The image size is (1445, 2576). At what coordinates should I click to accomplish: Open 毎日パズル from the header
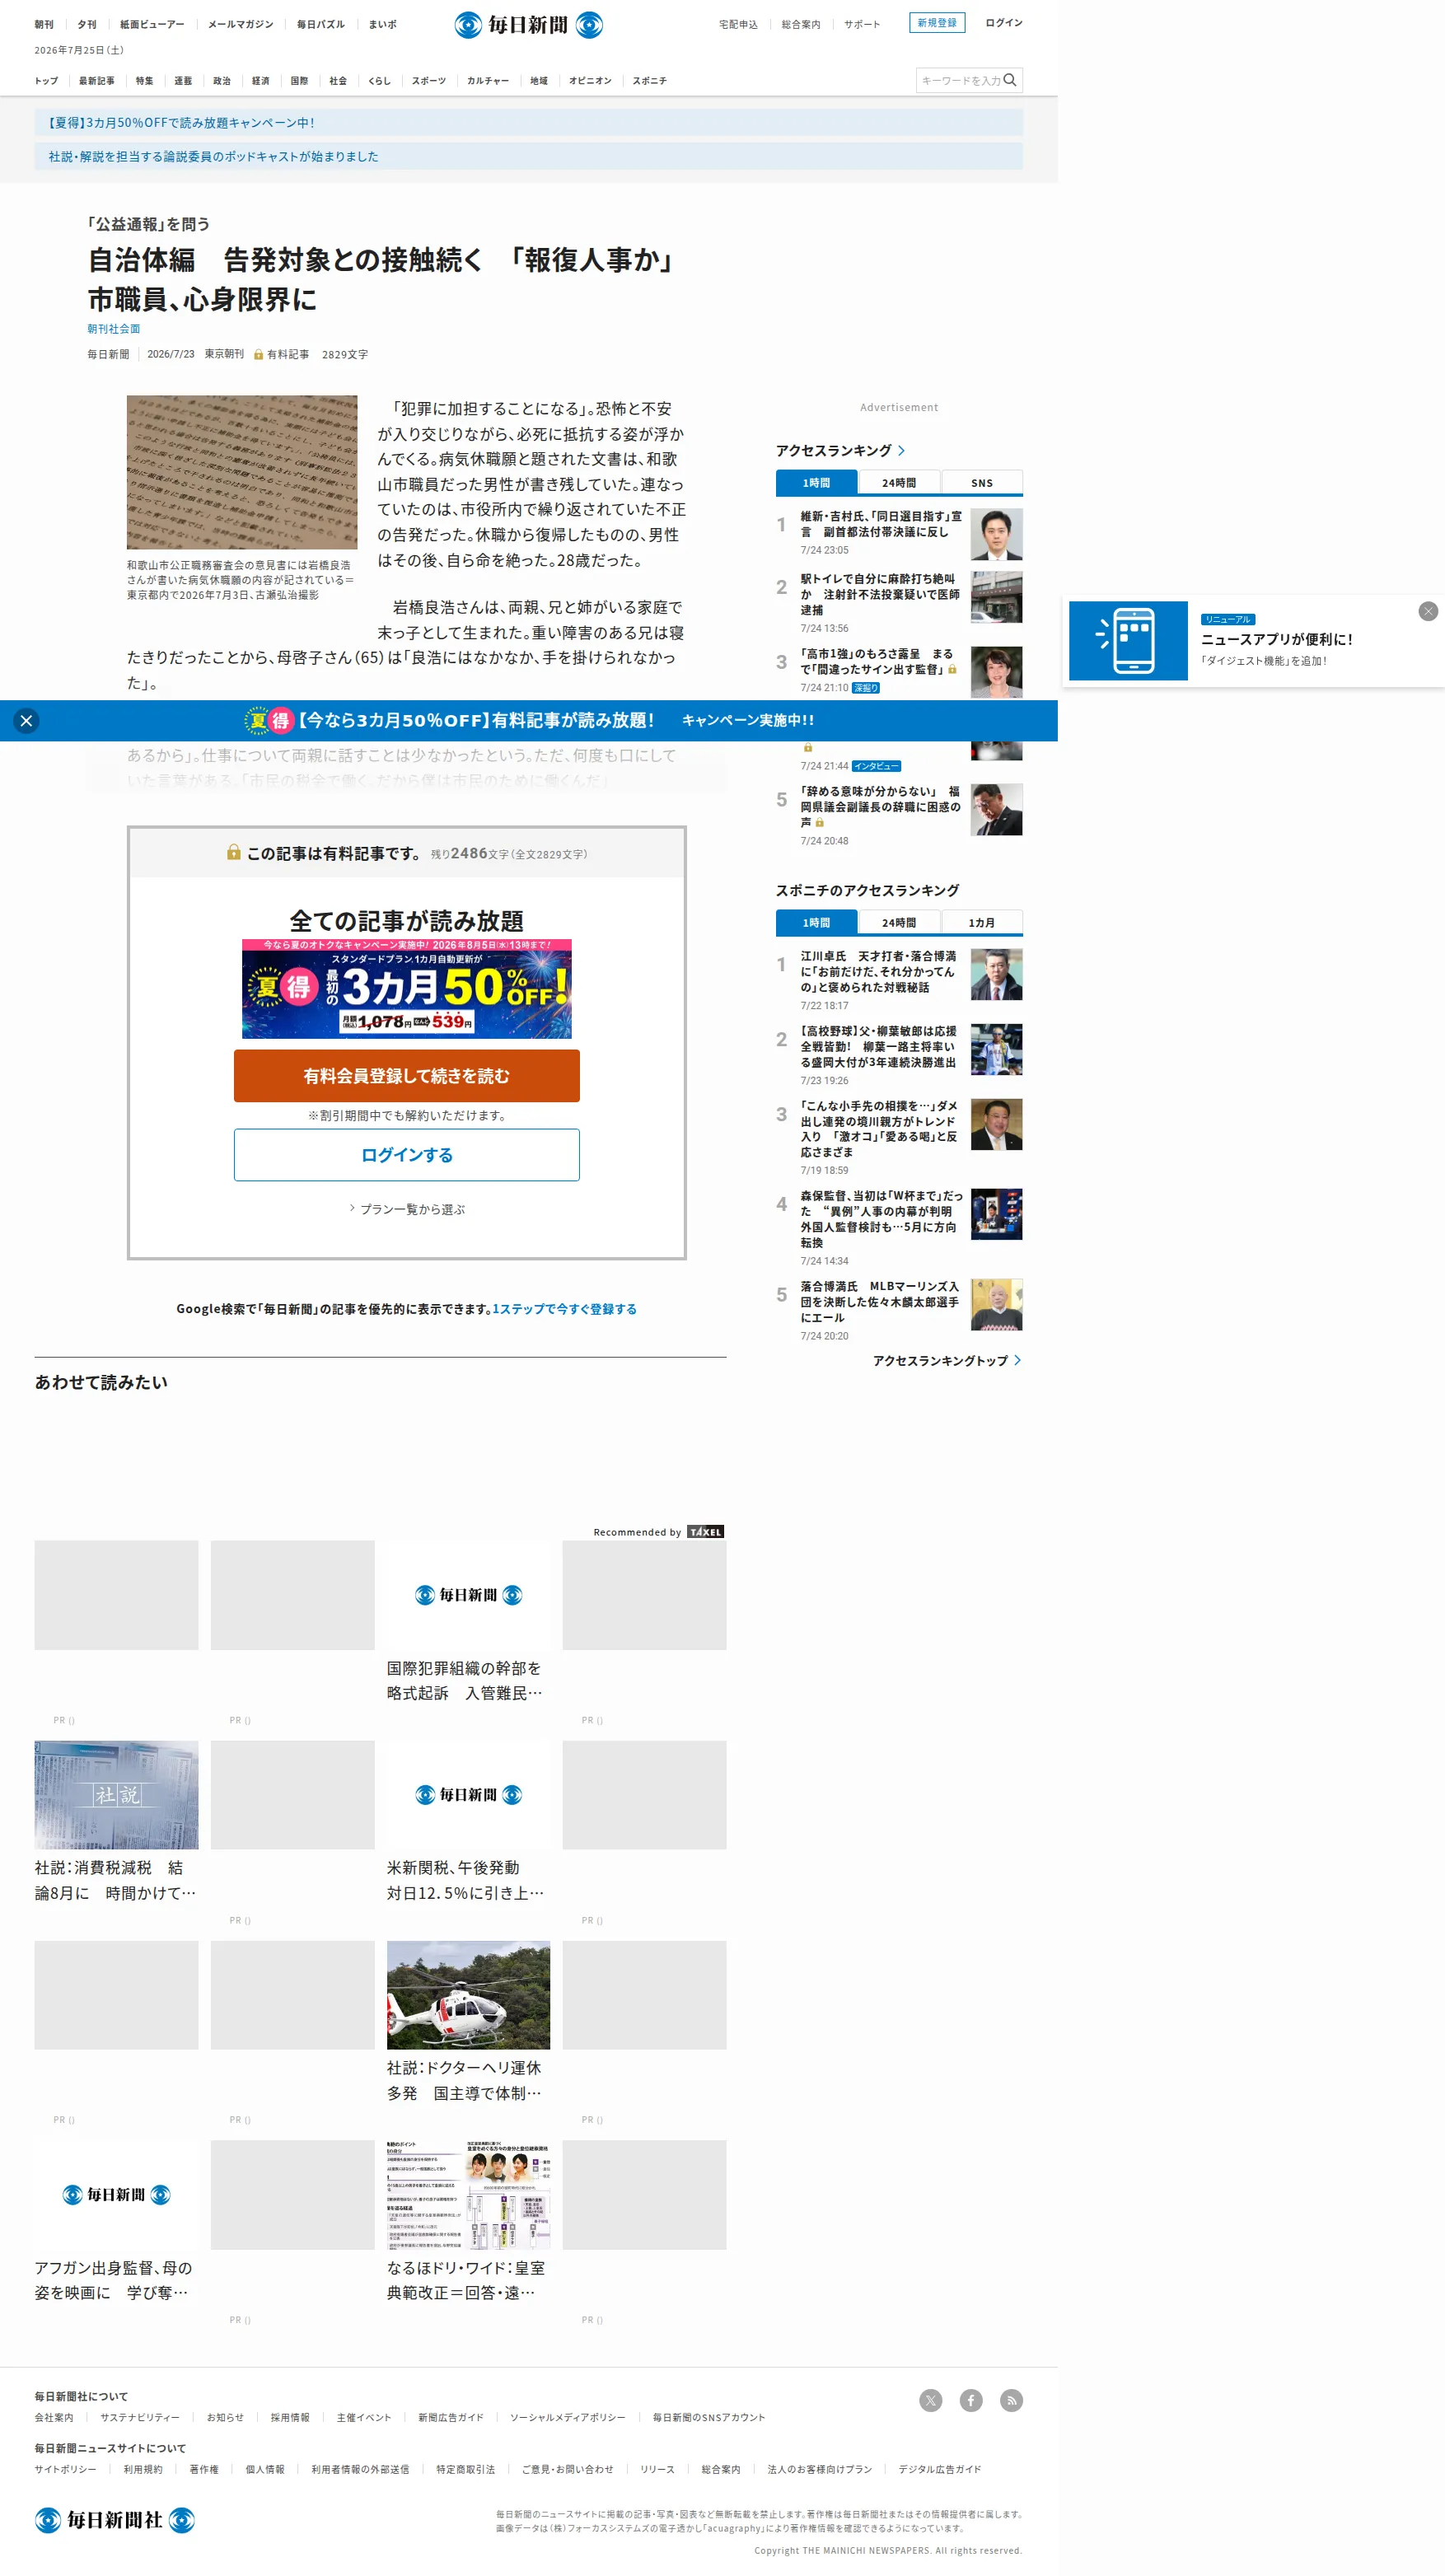coord(320,24)
